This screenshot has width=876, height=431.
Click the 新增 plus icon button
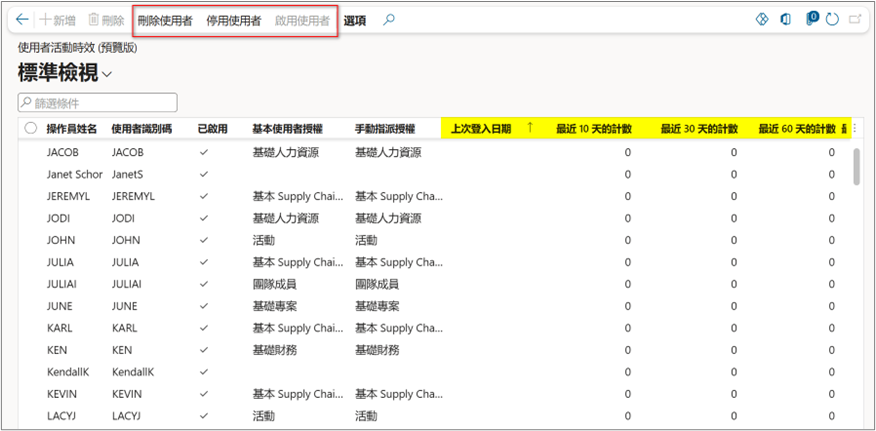pyautogui.click(x=59, y=20)
